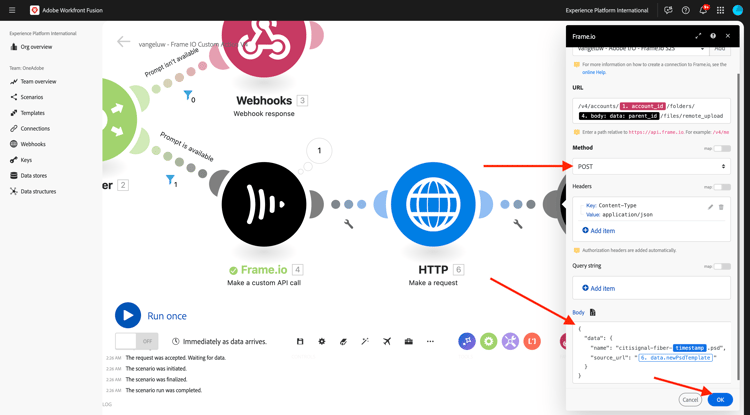750x415 pixels.
Task: Open scenario settings gear icon
Action: tap(322, 341)
